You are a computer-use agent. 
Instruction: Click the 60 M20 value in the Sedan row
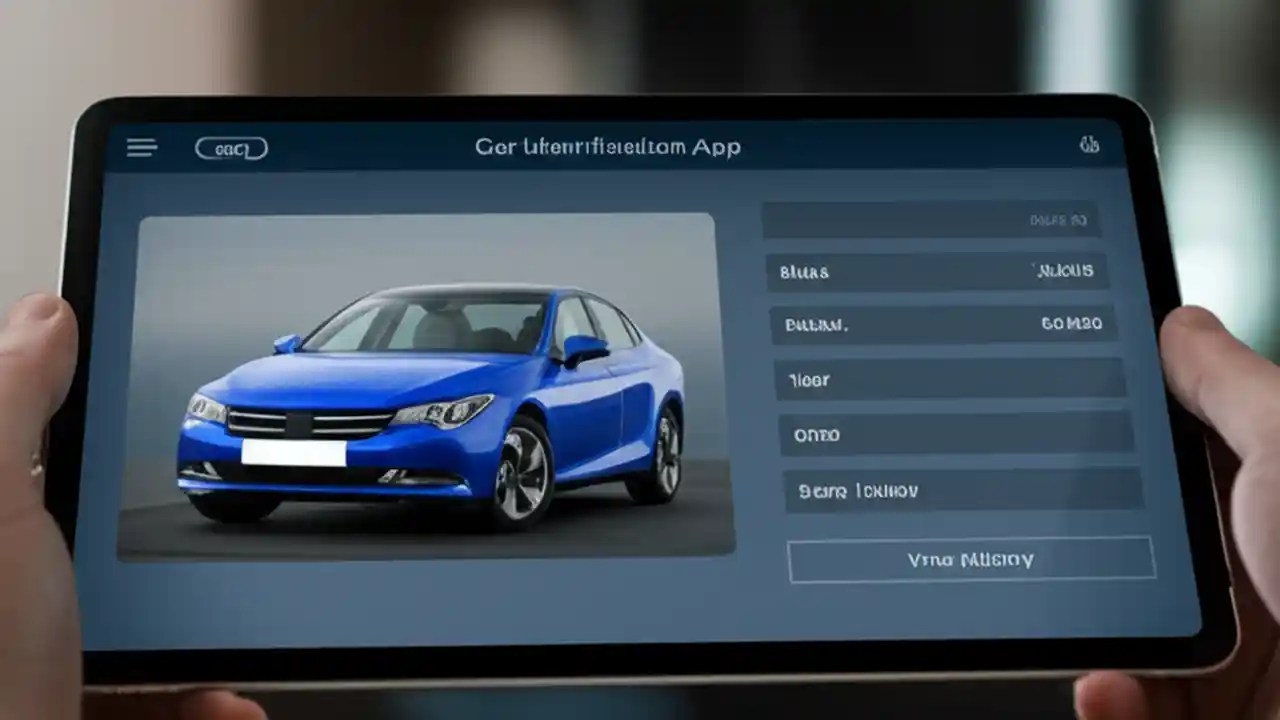pyautogui.click(x=1071, y=322)
